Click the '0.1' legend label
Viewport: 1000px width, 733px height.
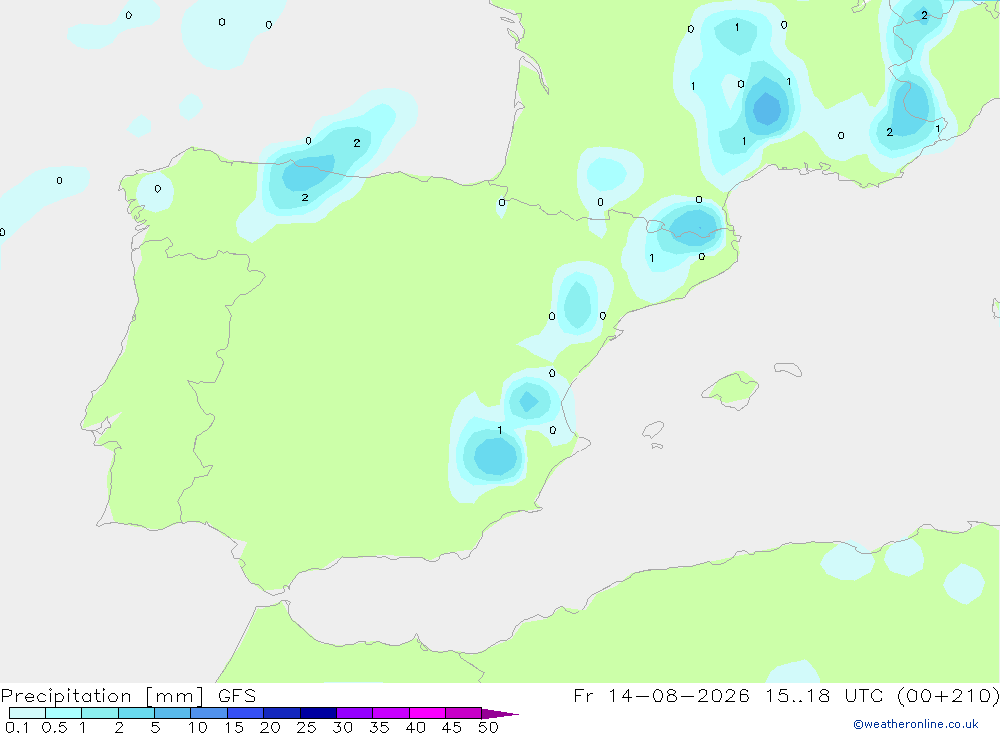click(17, 727)
